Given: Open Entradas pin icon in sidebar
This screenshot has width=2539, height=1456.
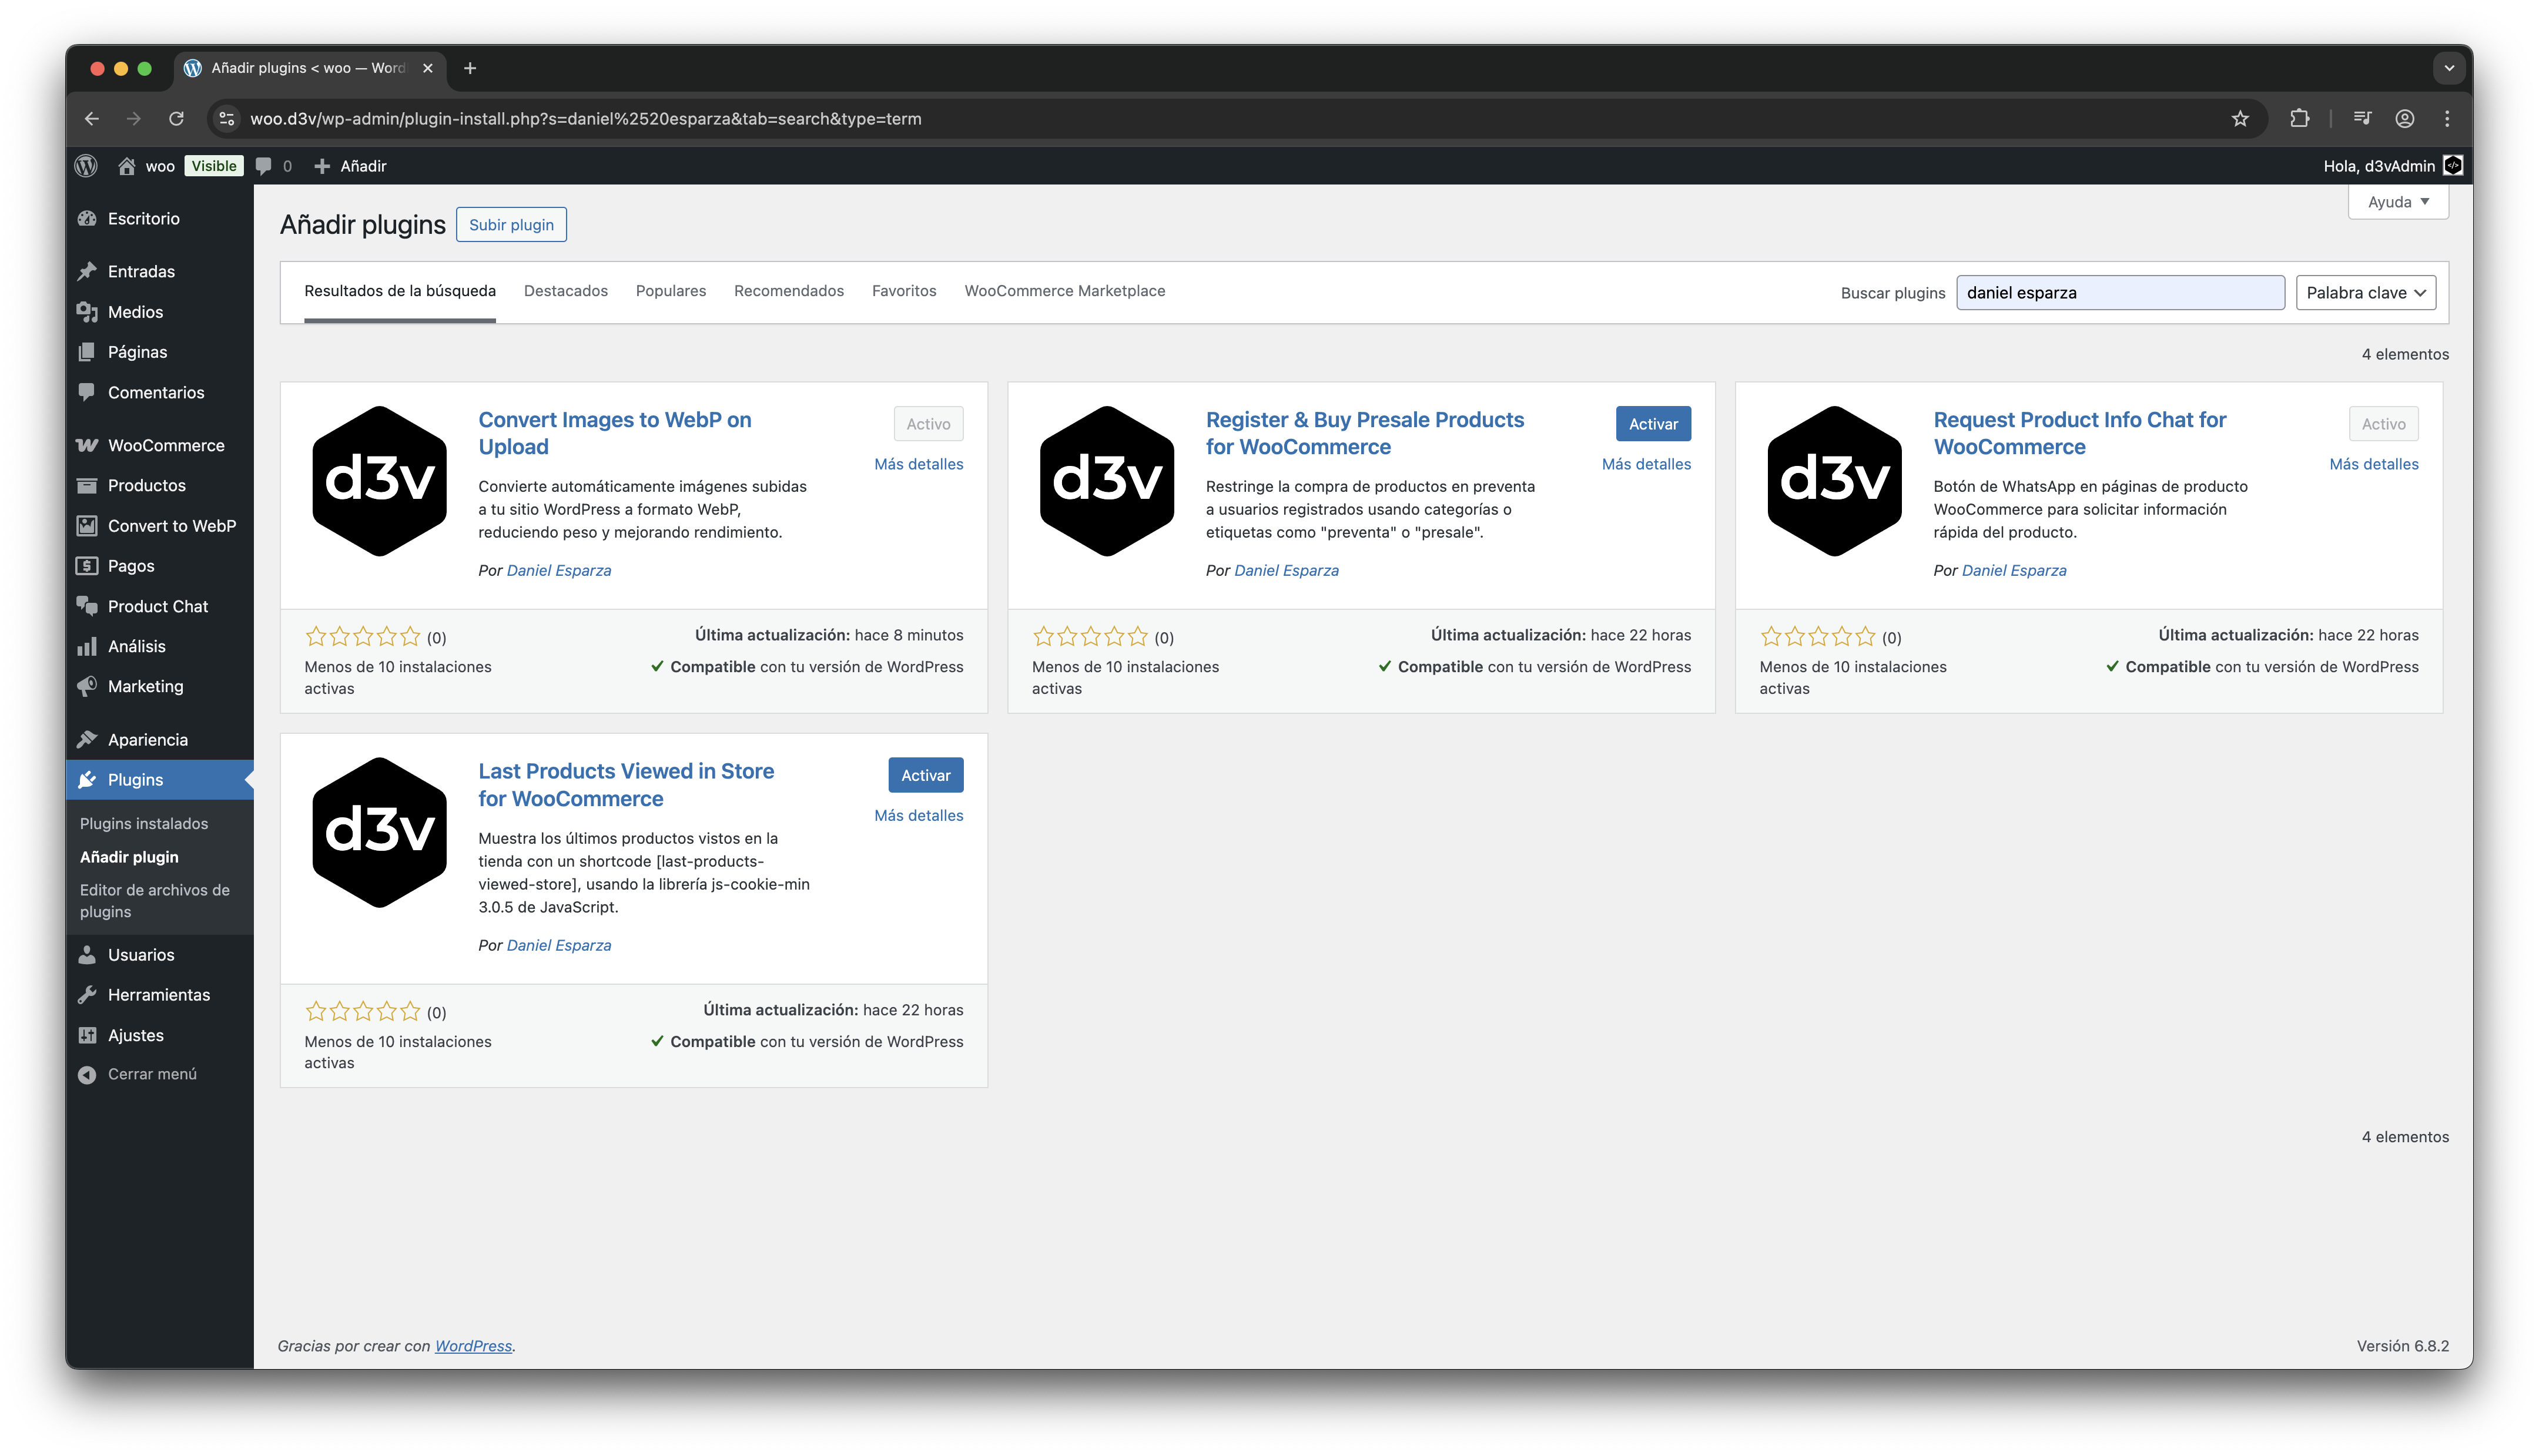Looking at the screenshot, I should click(88, 271).
